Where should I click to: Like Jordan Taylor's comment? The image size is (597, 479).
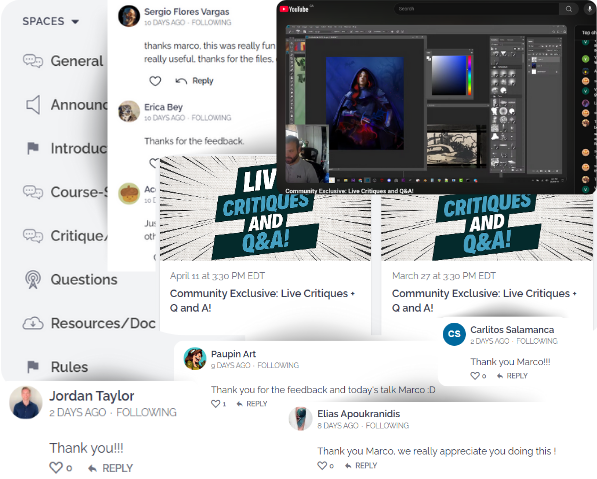[56, 468]
